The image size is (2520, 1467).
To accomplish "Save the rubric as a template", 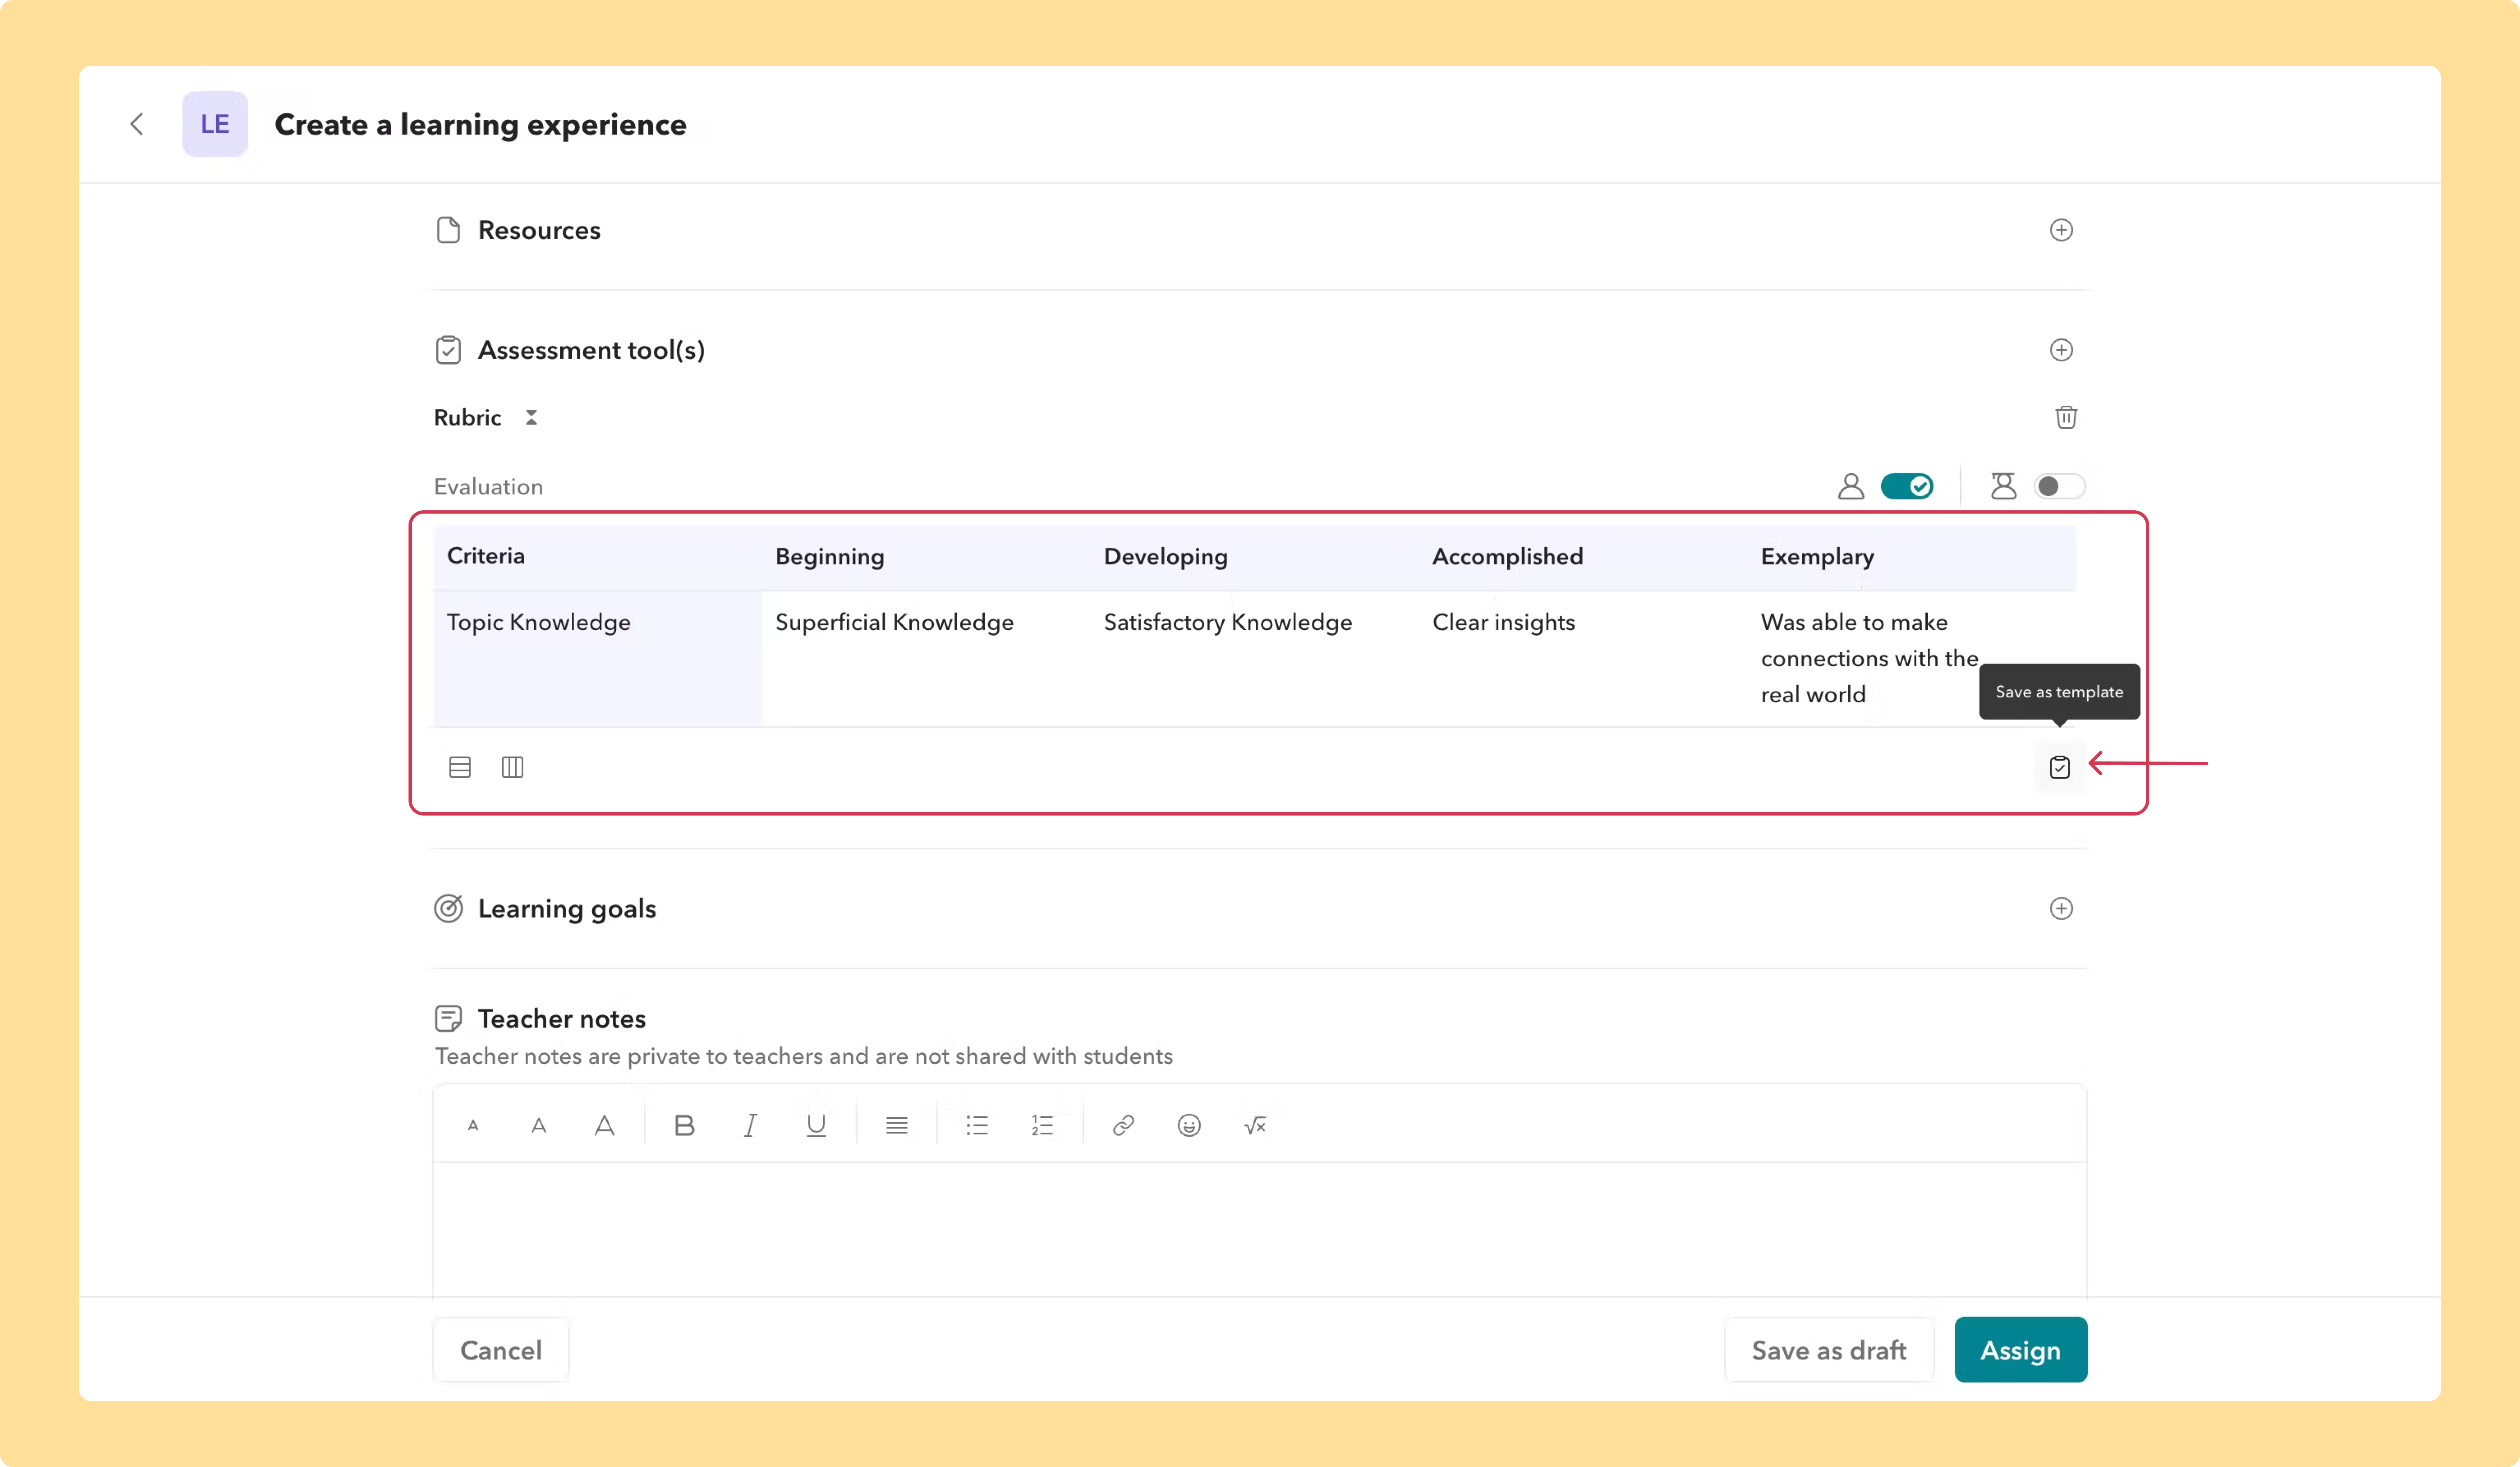I will click(2059, 767).
